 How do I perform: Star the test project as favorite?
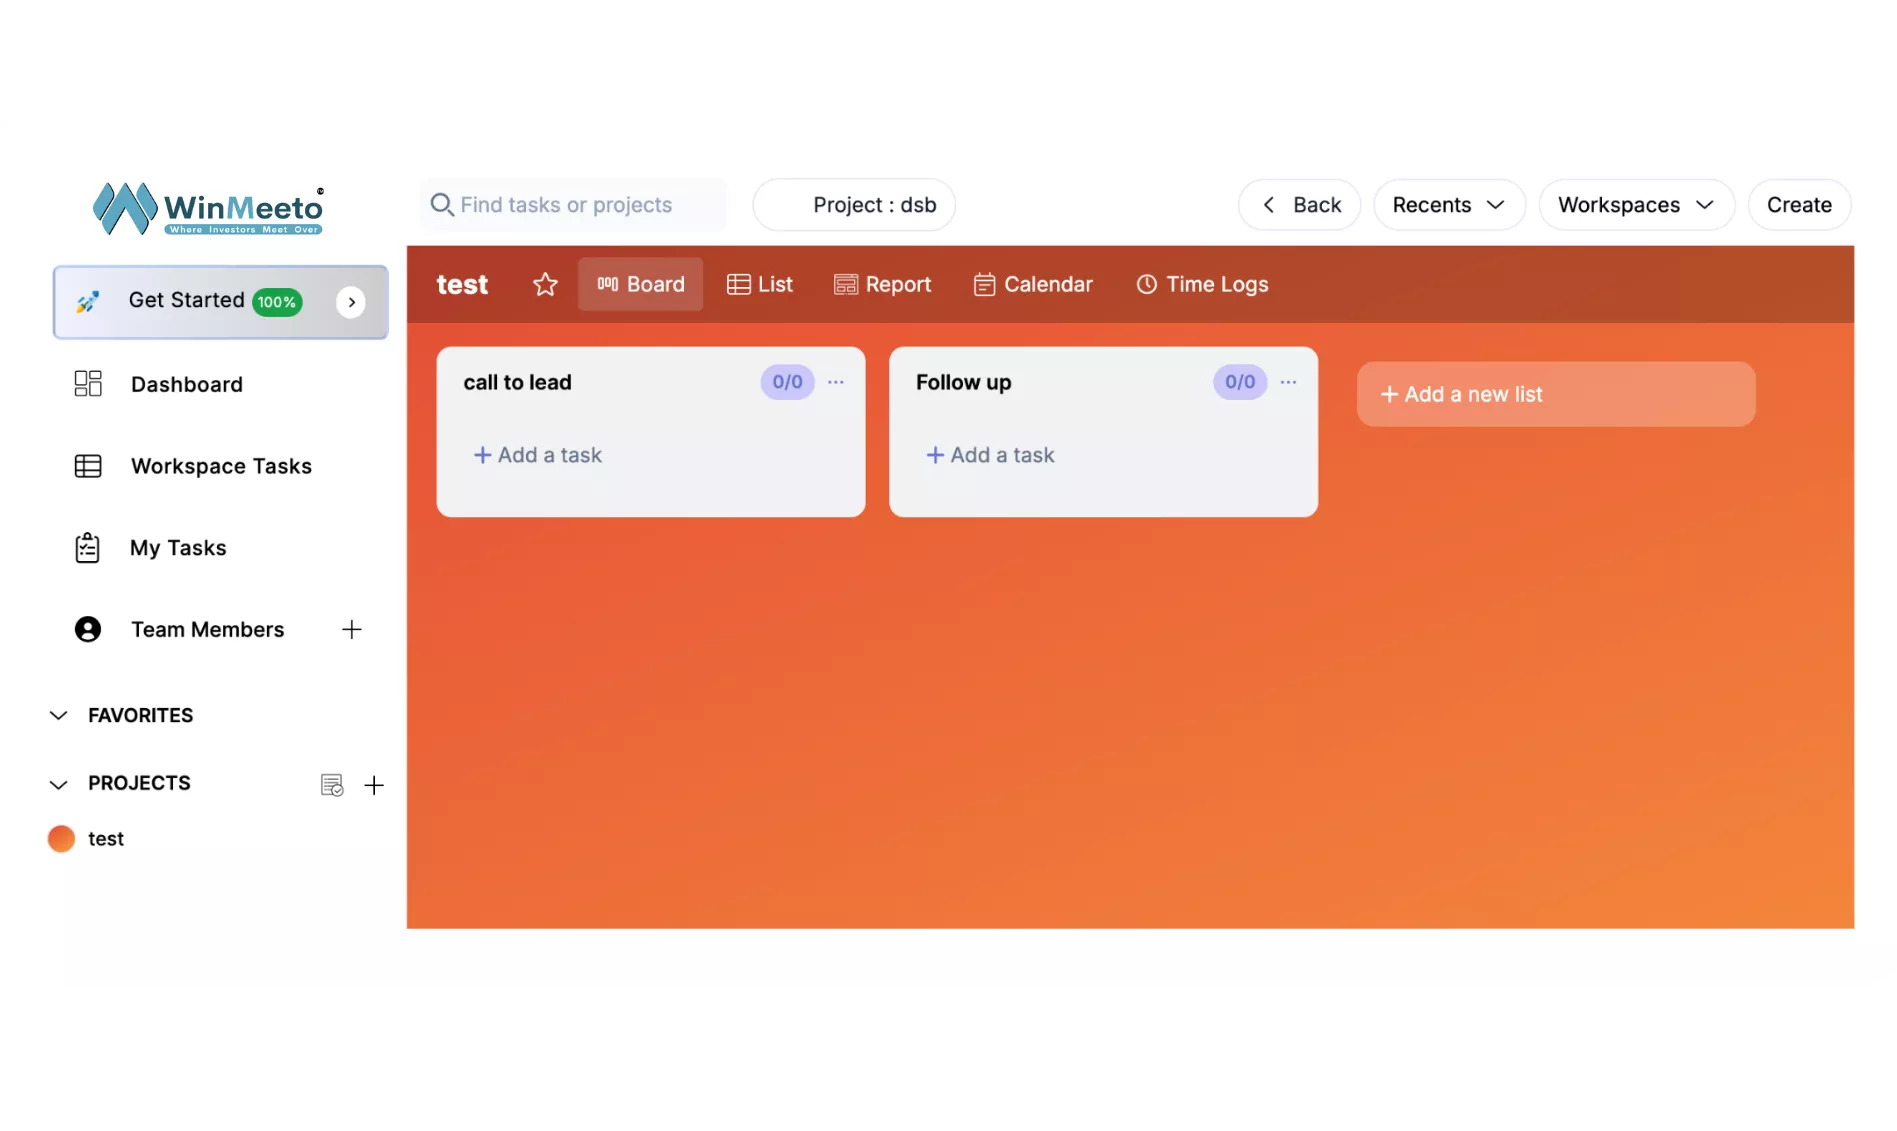545,285
